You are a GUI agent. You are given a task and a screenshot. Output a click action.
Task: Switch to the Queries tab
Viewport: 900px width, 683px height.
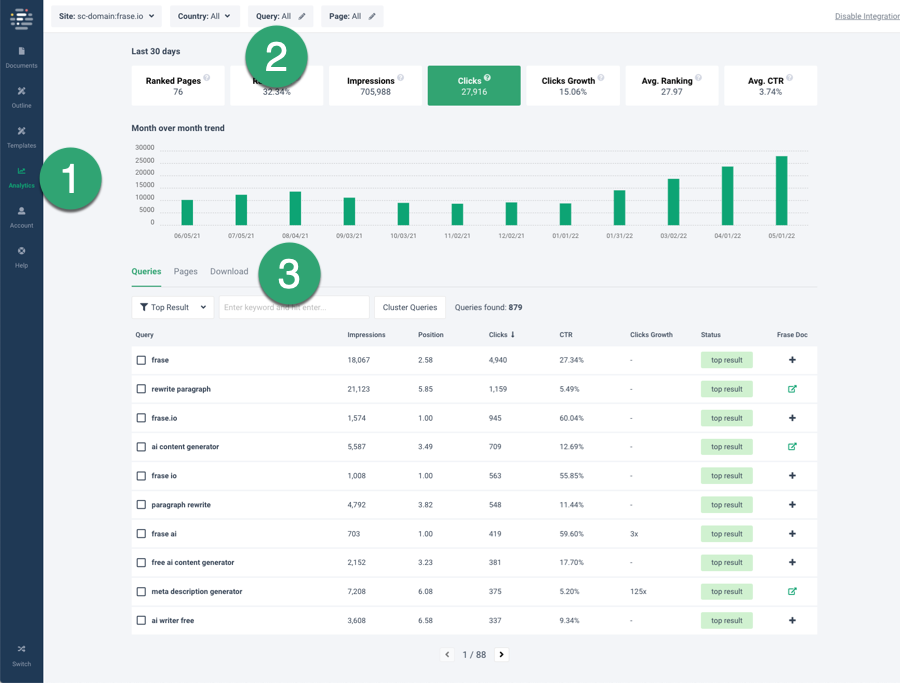146,271
